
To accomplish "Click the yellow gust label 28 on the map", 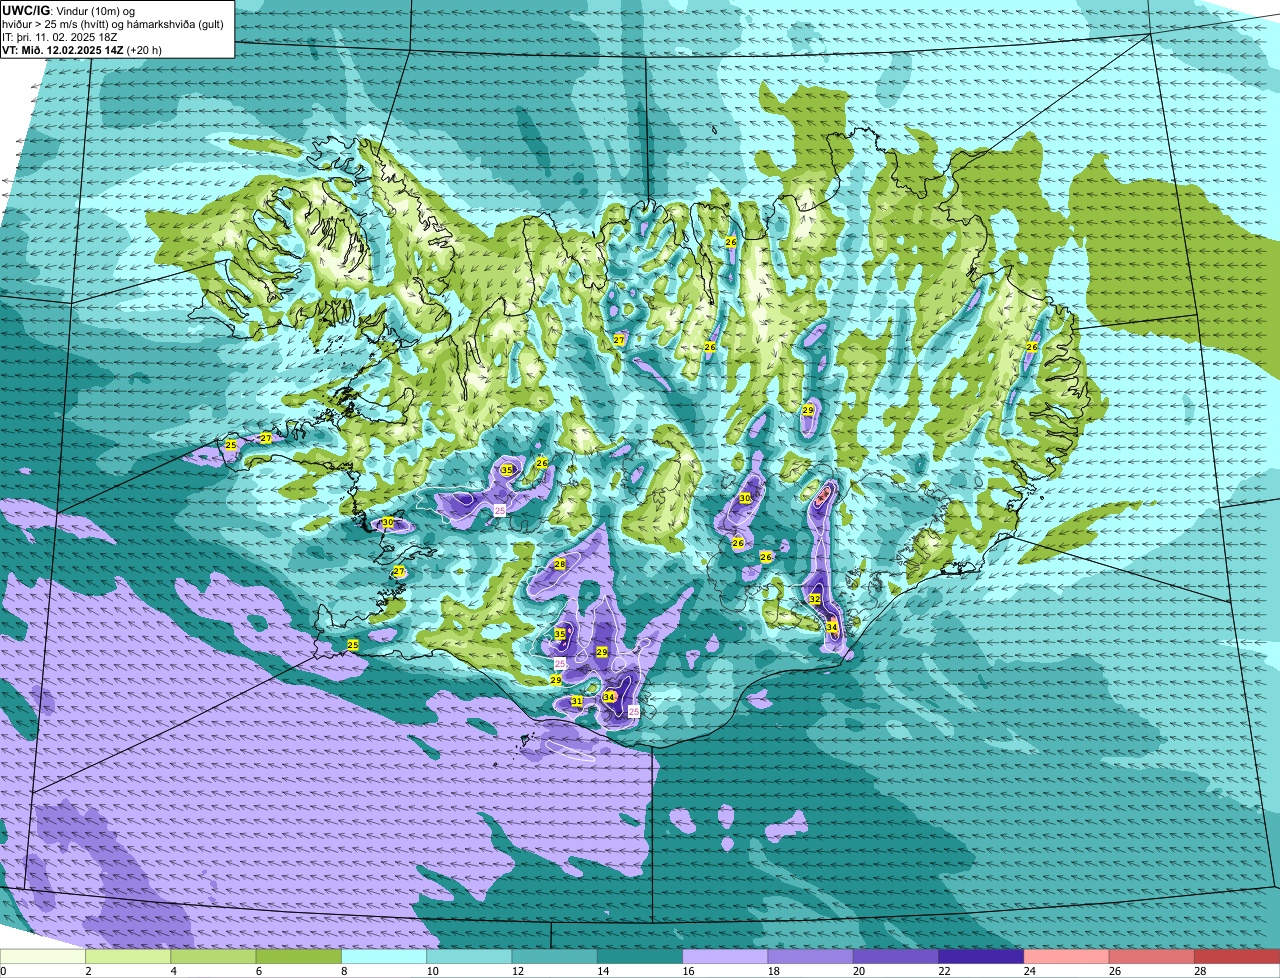I will pos(560,564).
